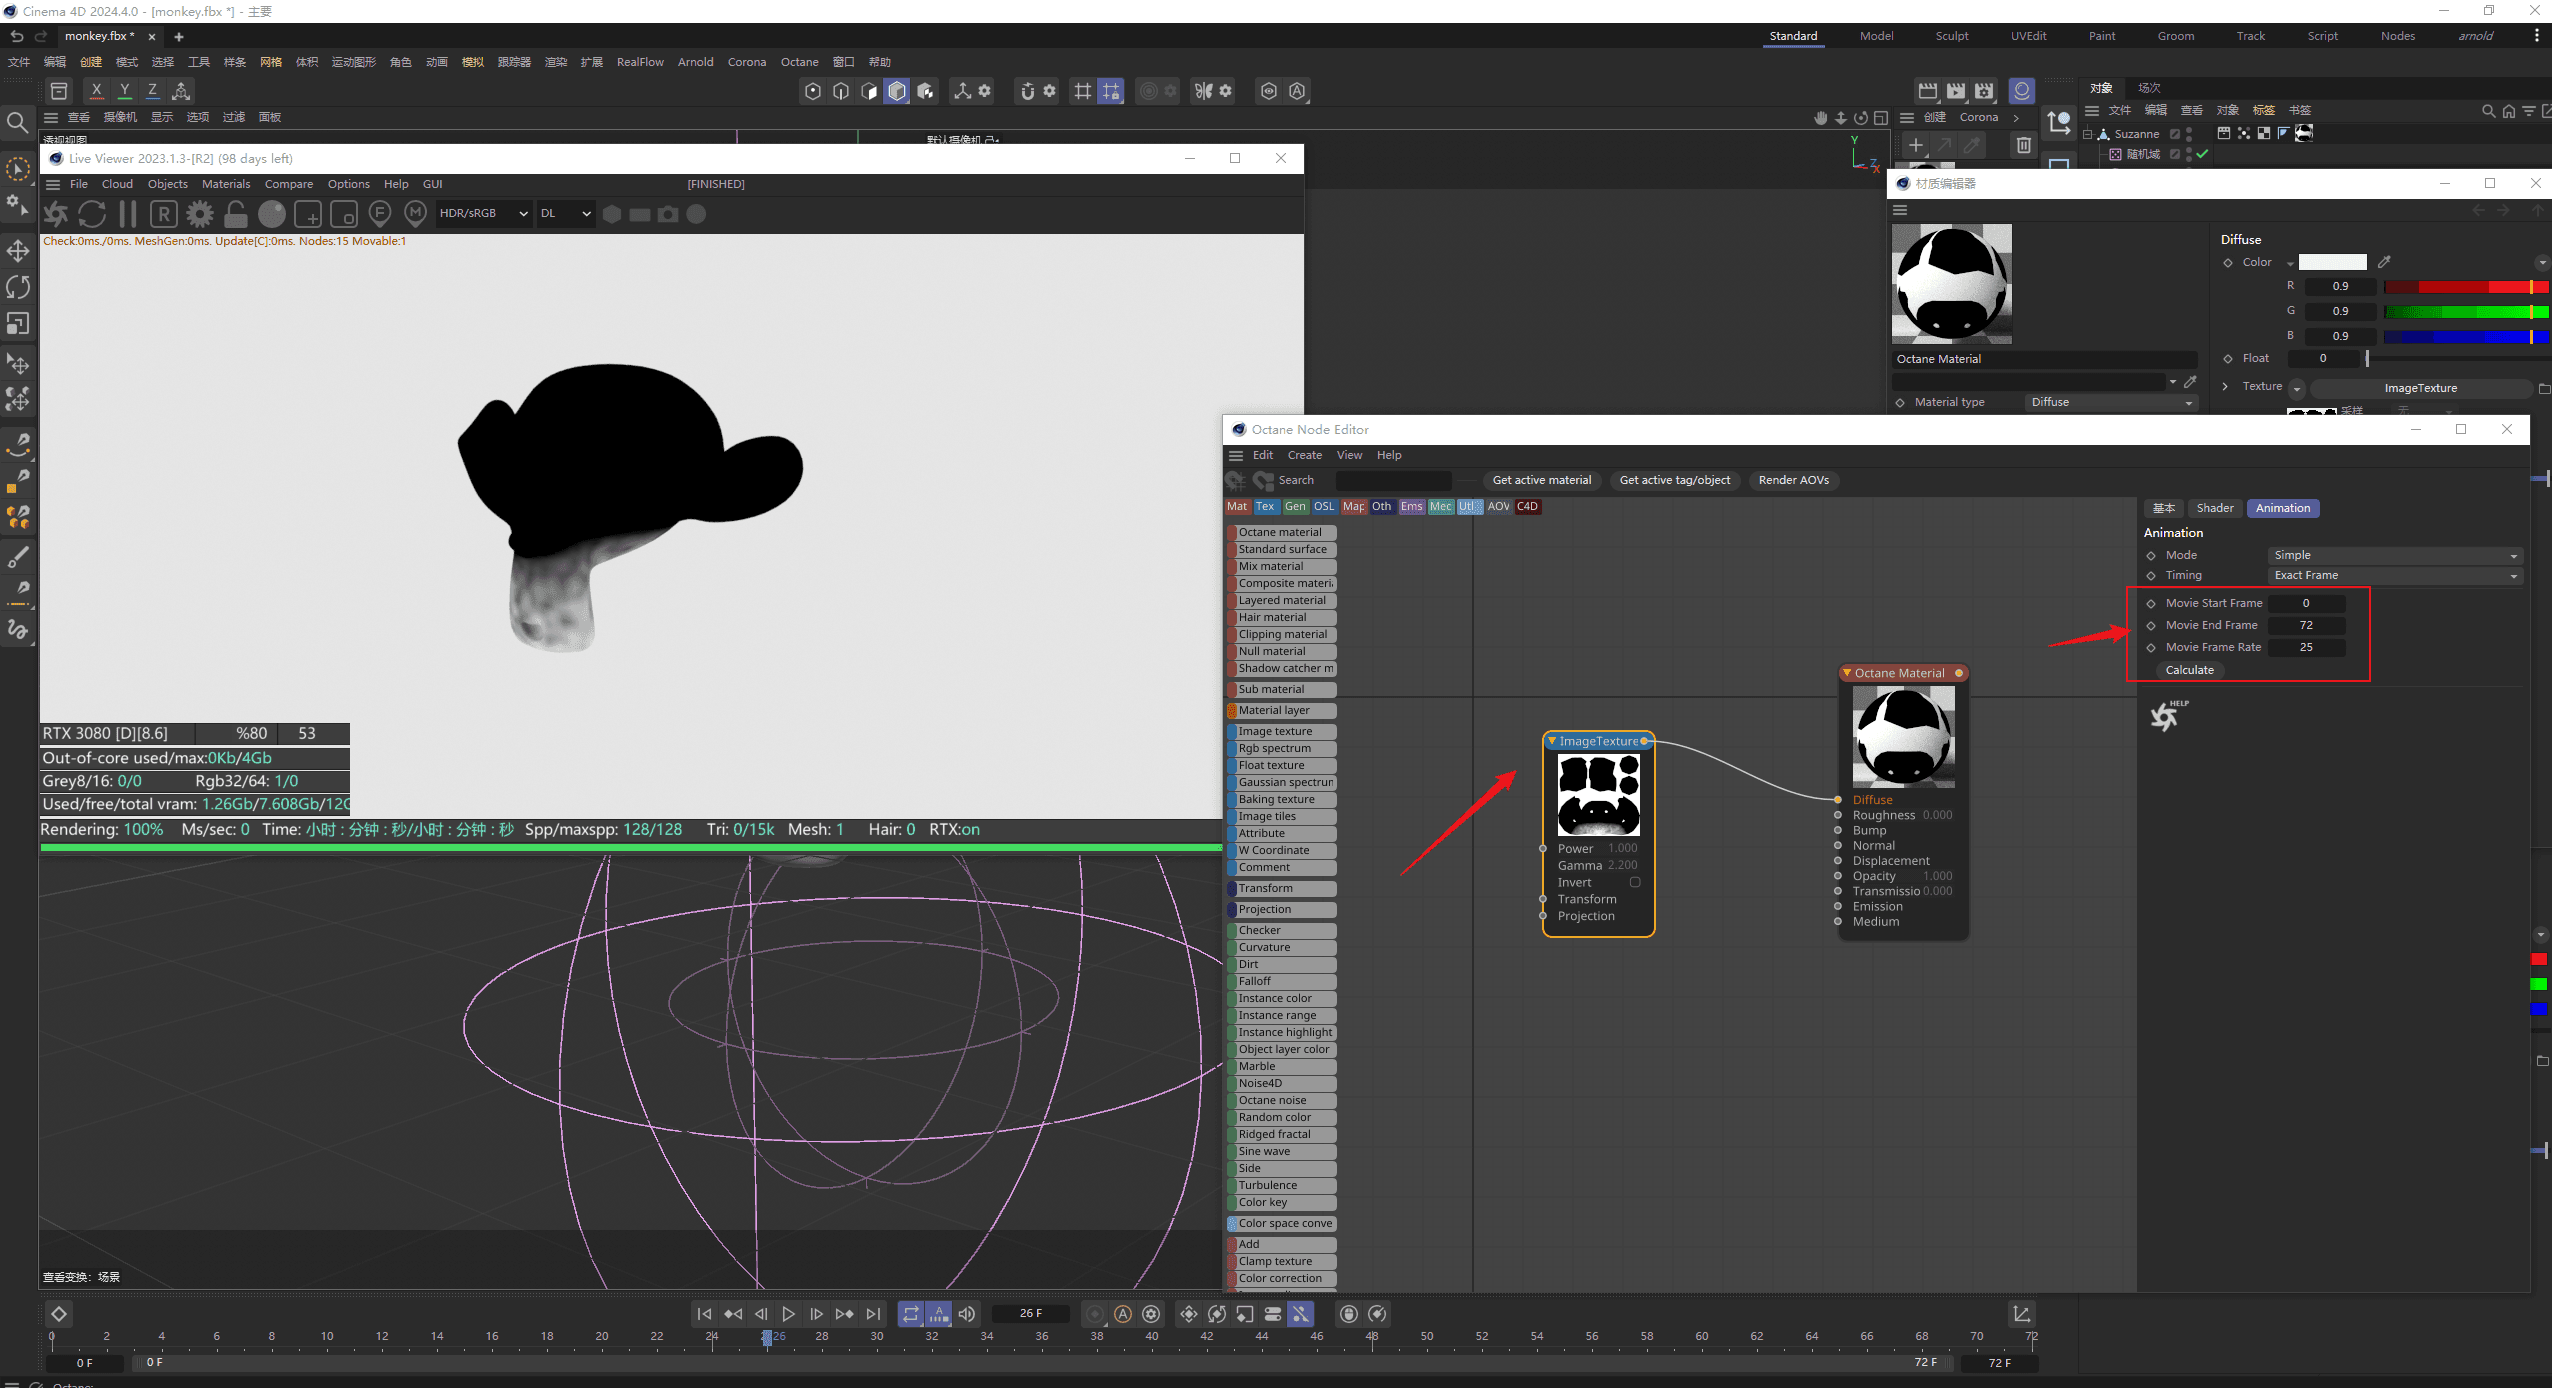Click Image texture in node list
This screenshot has height=1388, width=2552.
[x=1282, y=731]
